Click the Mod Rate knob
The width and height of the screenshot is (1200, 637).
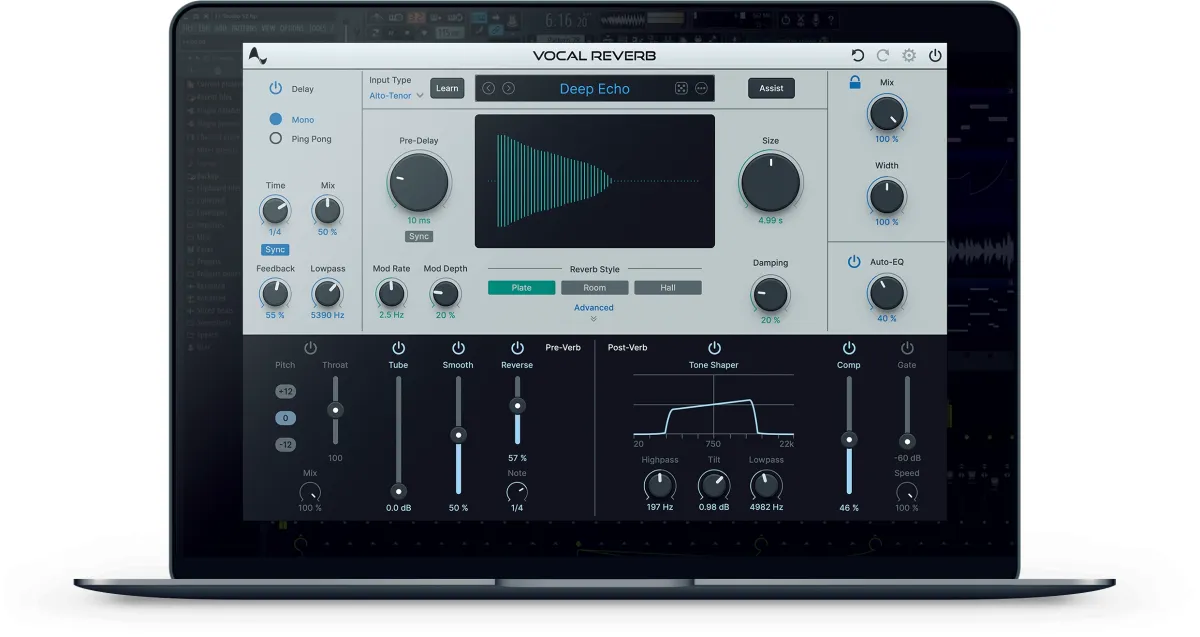[391, 293]
